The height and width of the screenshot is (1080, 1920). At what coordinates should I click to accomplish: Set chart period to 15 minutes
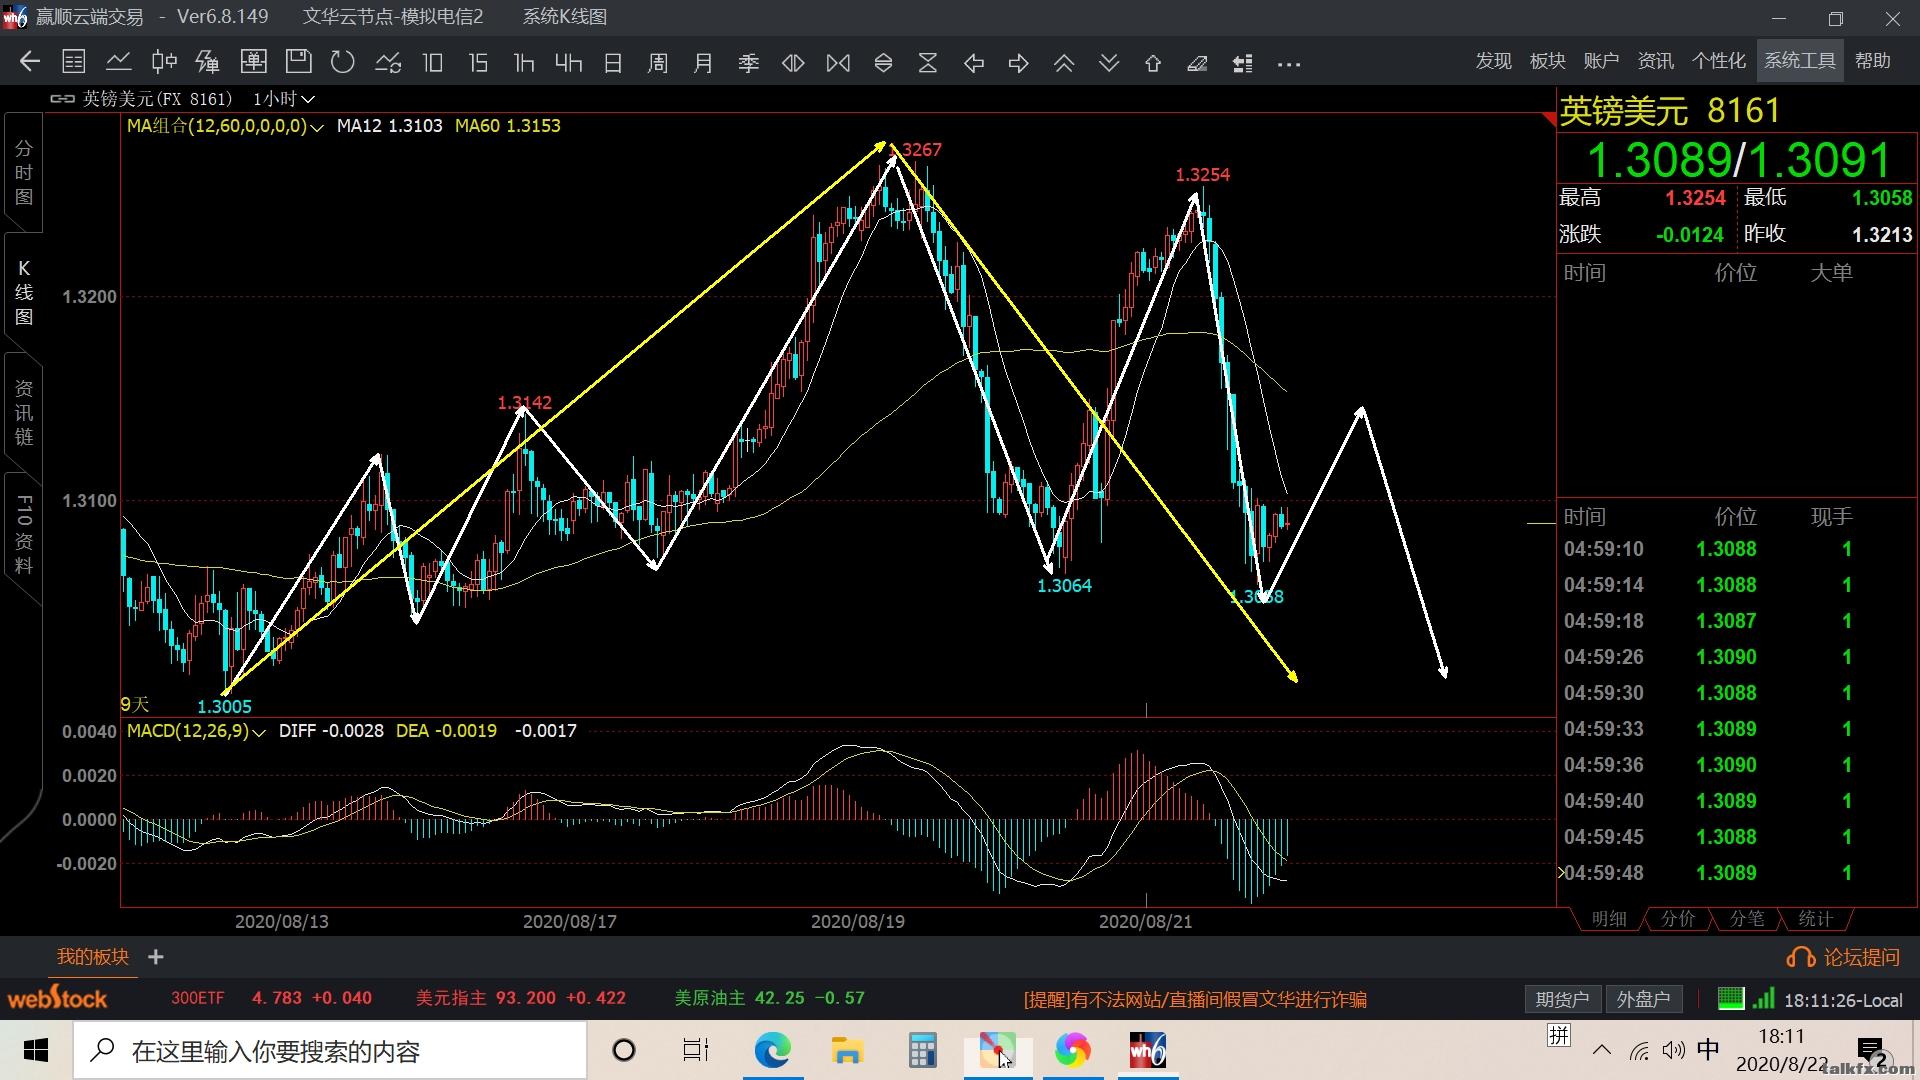[x=478, y=63]
